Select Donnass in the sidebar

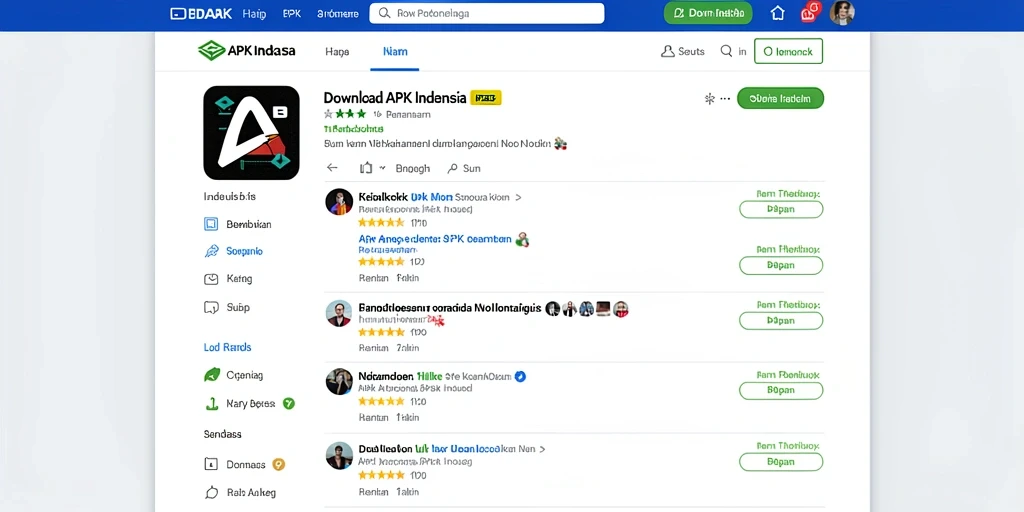coord(235,464)
